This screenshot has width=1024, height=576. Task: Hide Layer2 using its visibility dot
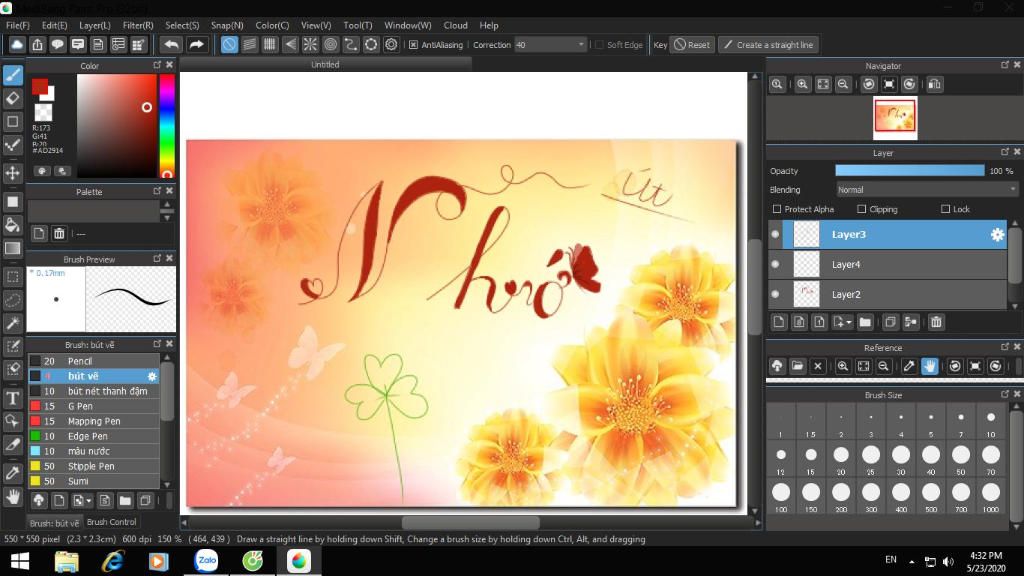tap(775, 295)
